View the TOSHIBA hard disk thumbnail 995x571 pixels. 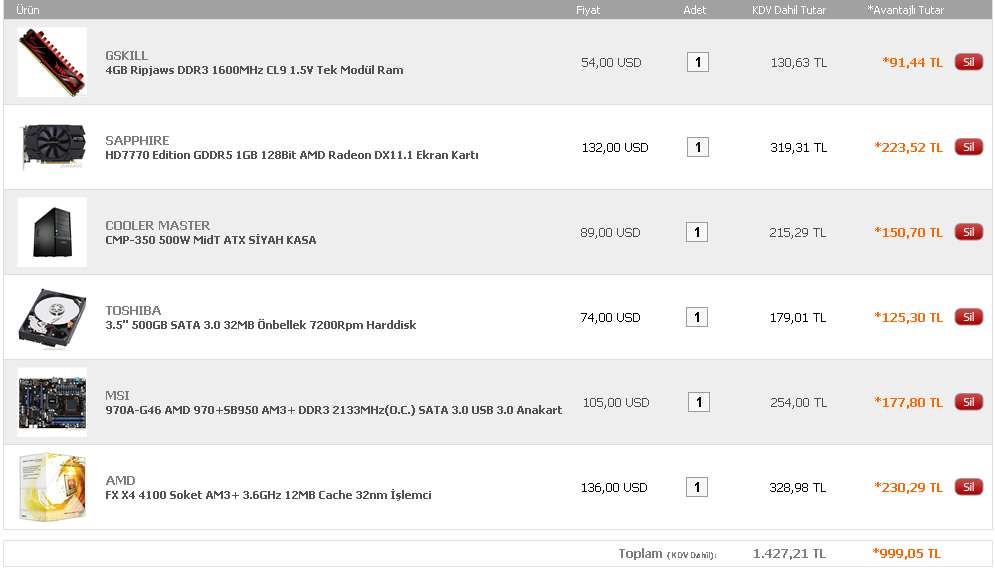52,317
